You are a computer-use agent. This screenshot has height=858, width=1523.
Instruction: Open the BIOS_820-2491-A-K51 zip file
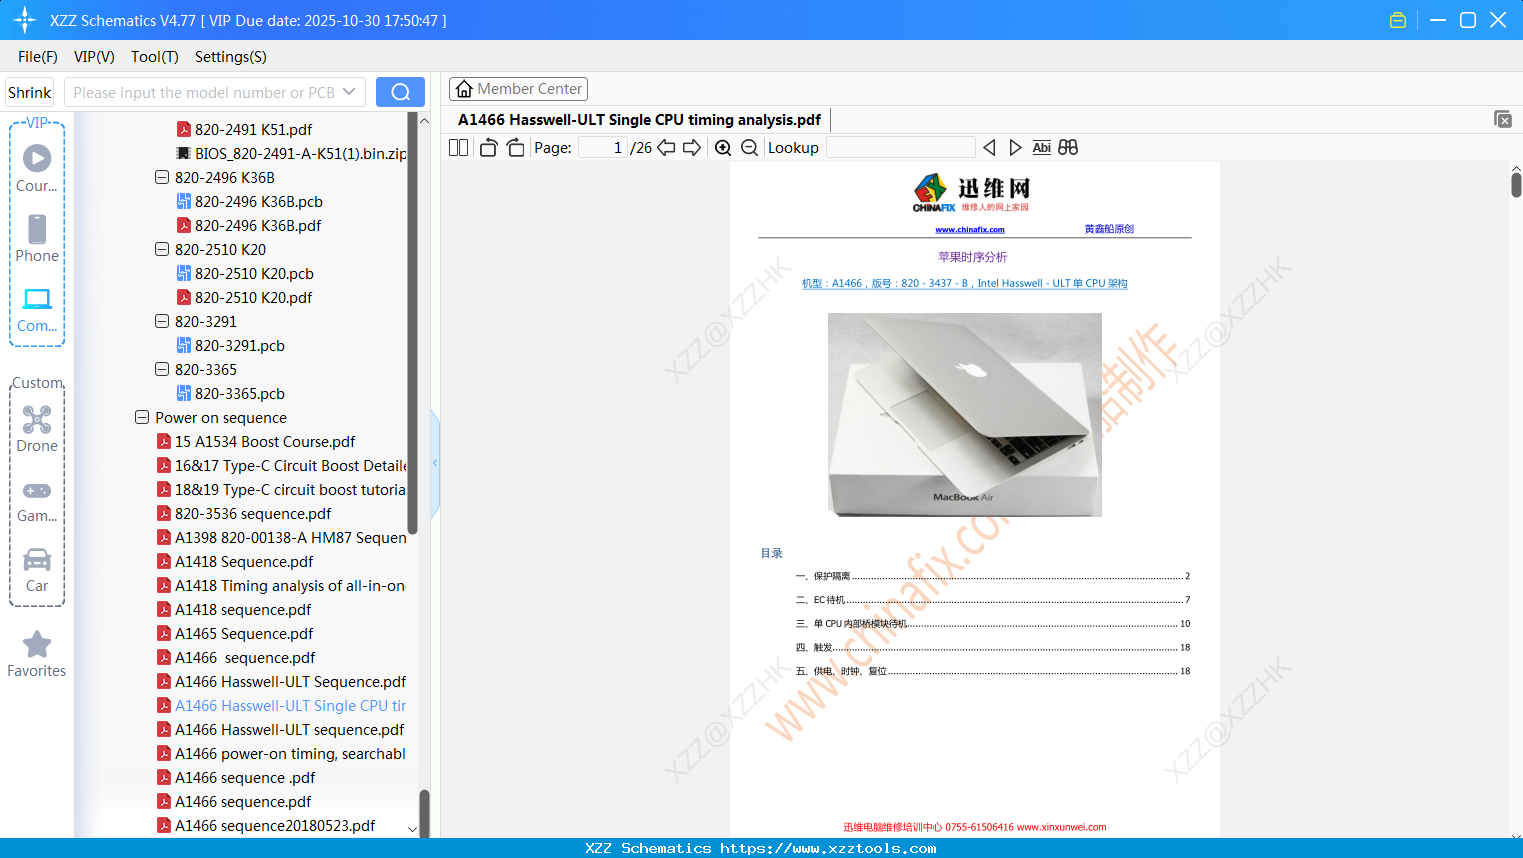(x=291, y=154)
